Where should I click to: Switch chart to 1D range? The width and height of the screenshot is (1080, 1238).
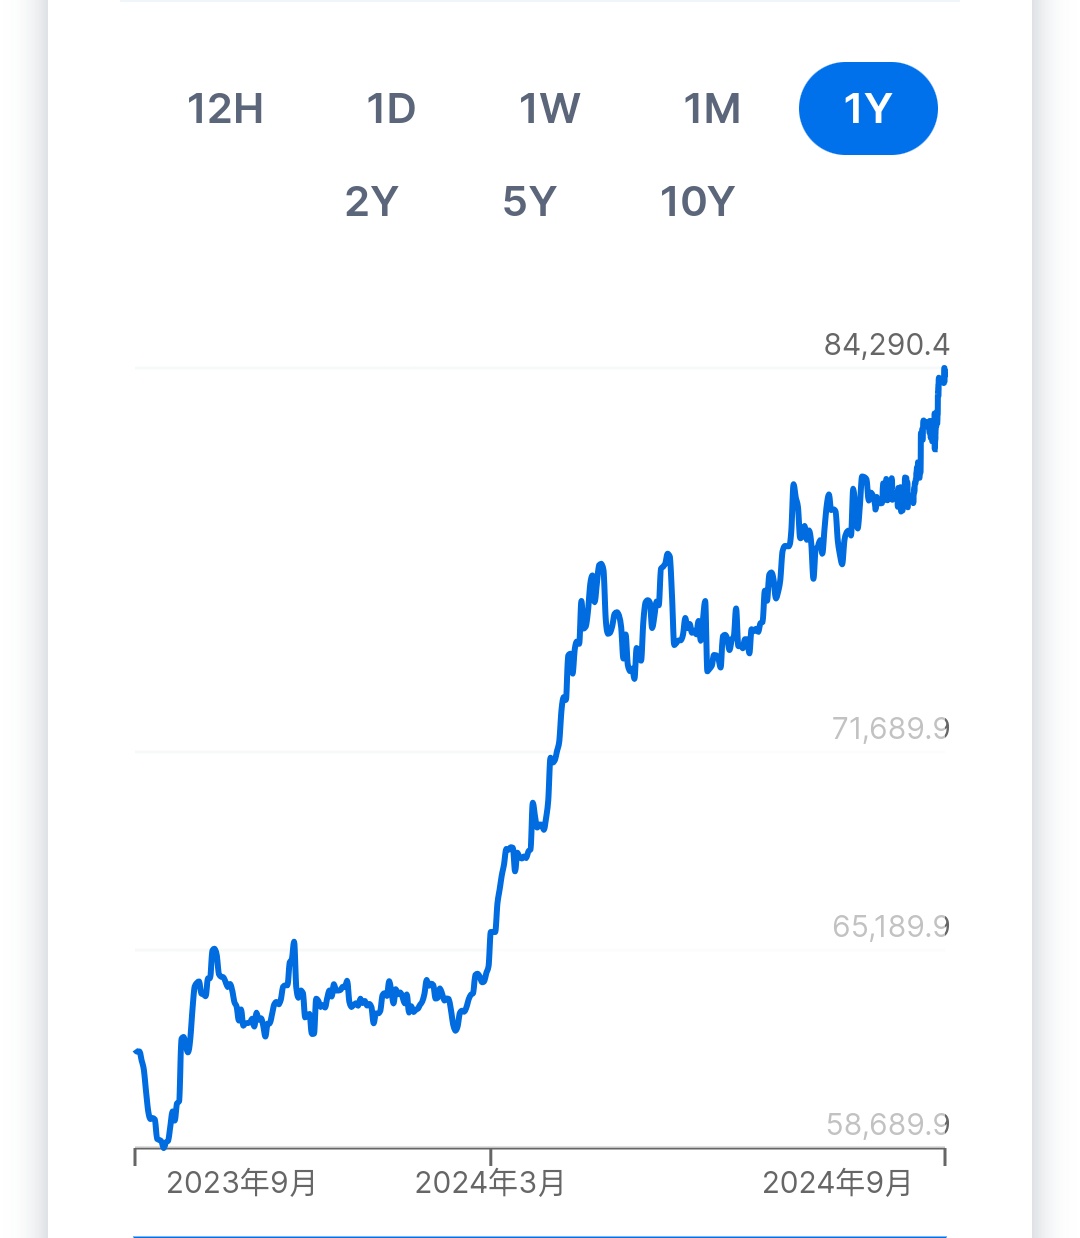pyautogui.click(x=391, y=109)
